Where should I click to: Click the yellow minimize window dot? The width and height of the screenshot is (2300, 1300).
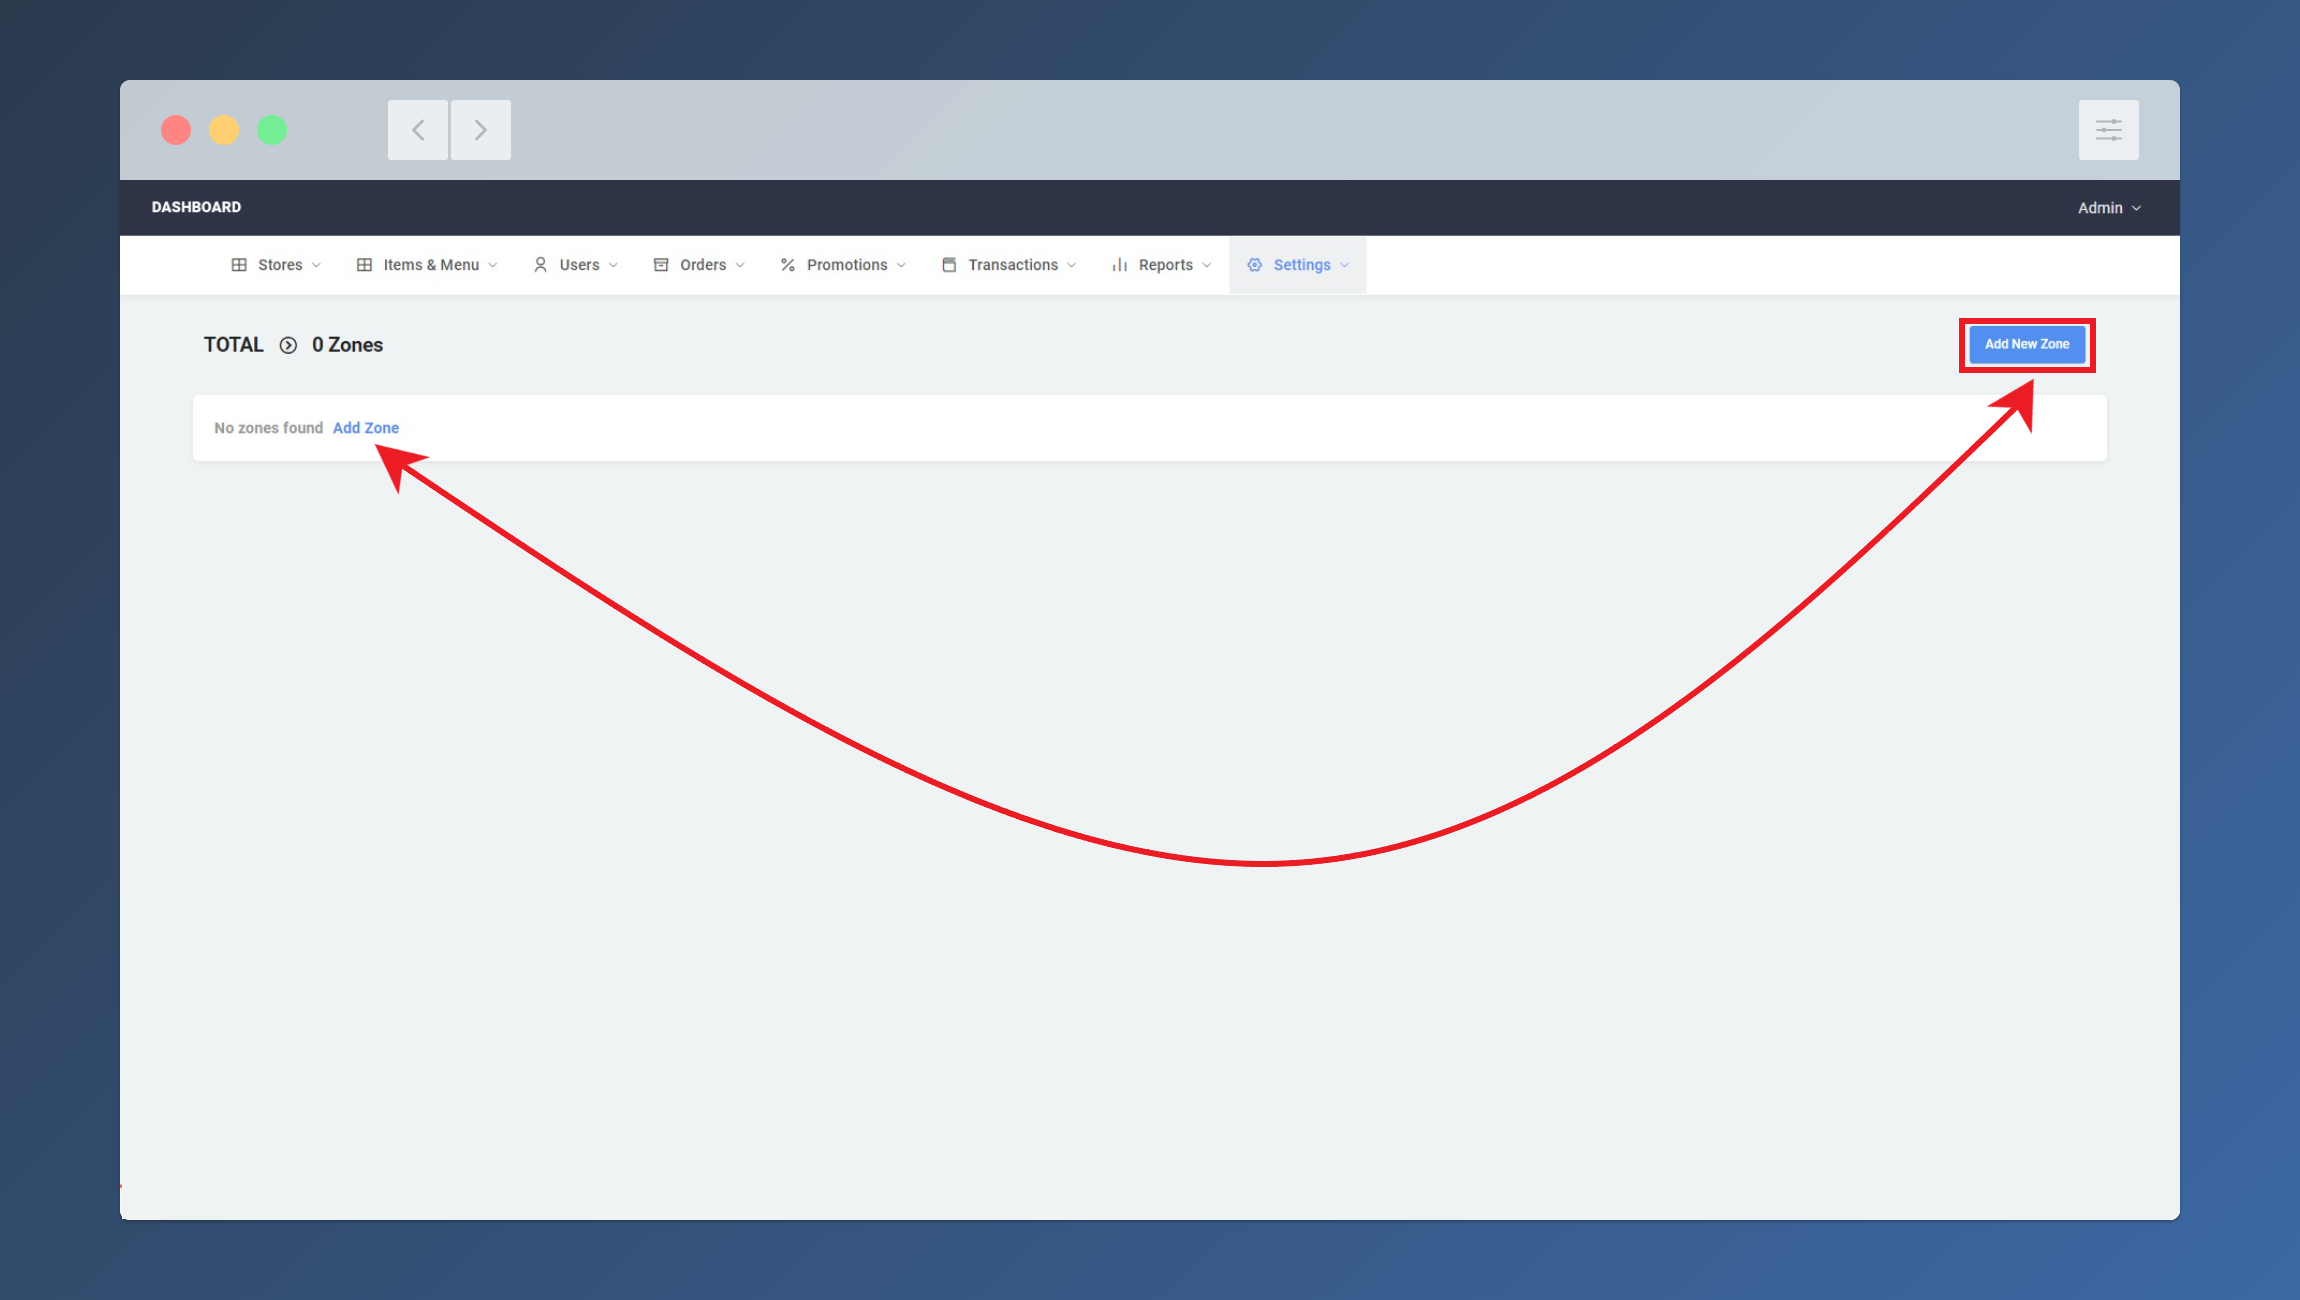pyautogui.click(x=224, y=130)
